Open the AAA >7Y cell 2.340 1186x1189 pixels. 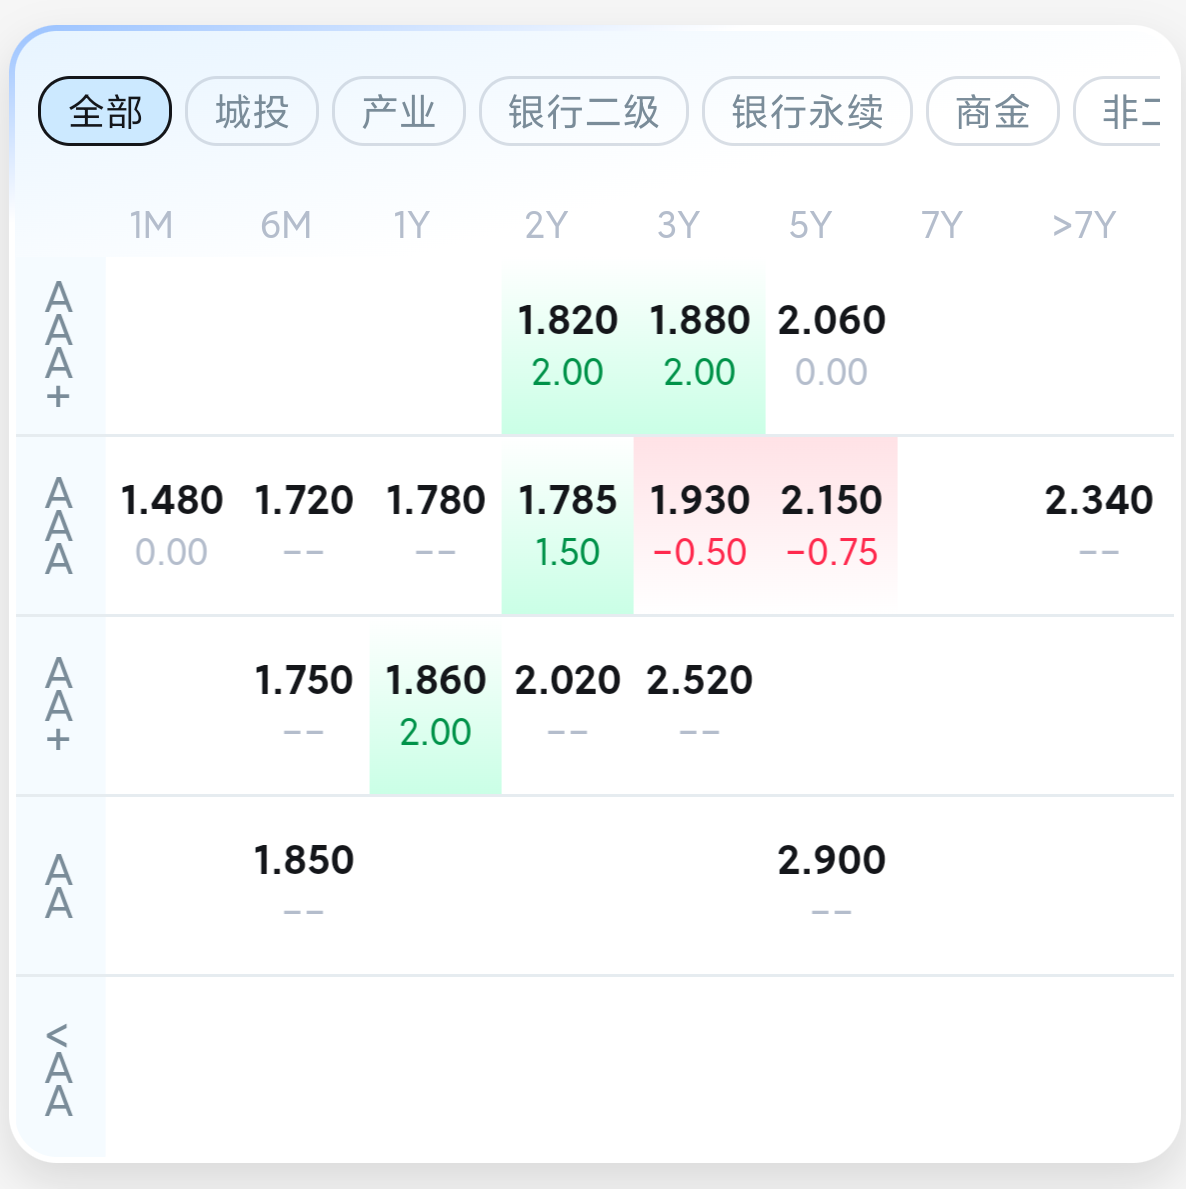tap(1099, 525)
